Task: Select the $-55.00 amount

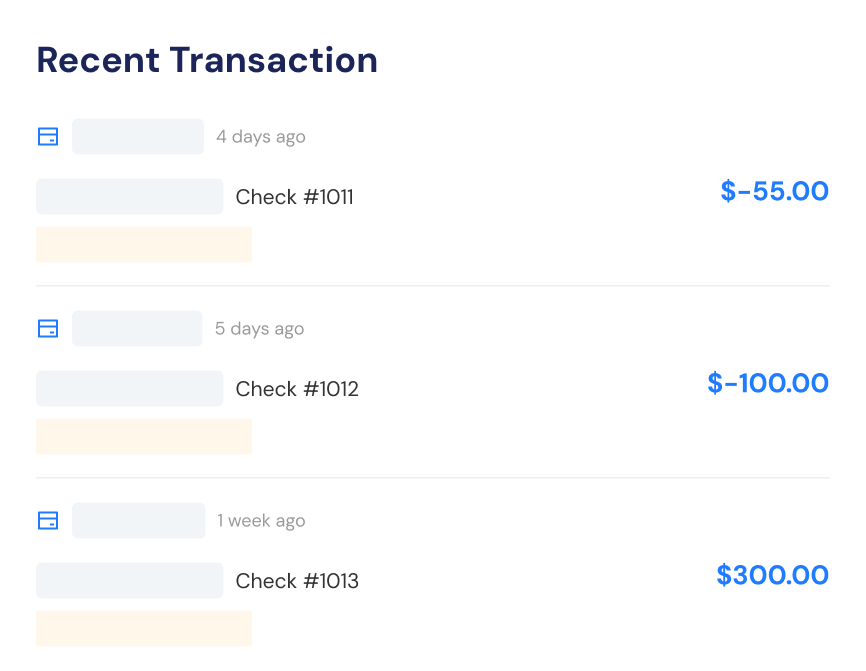Action: tap(774, 191)
